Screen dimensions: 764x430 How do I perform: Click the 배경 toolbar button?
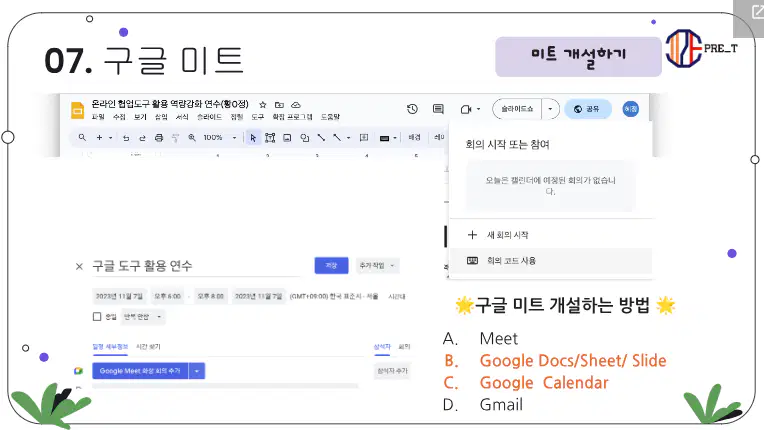coord(415,138)
